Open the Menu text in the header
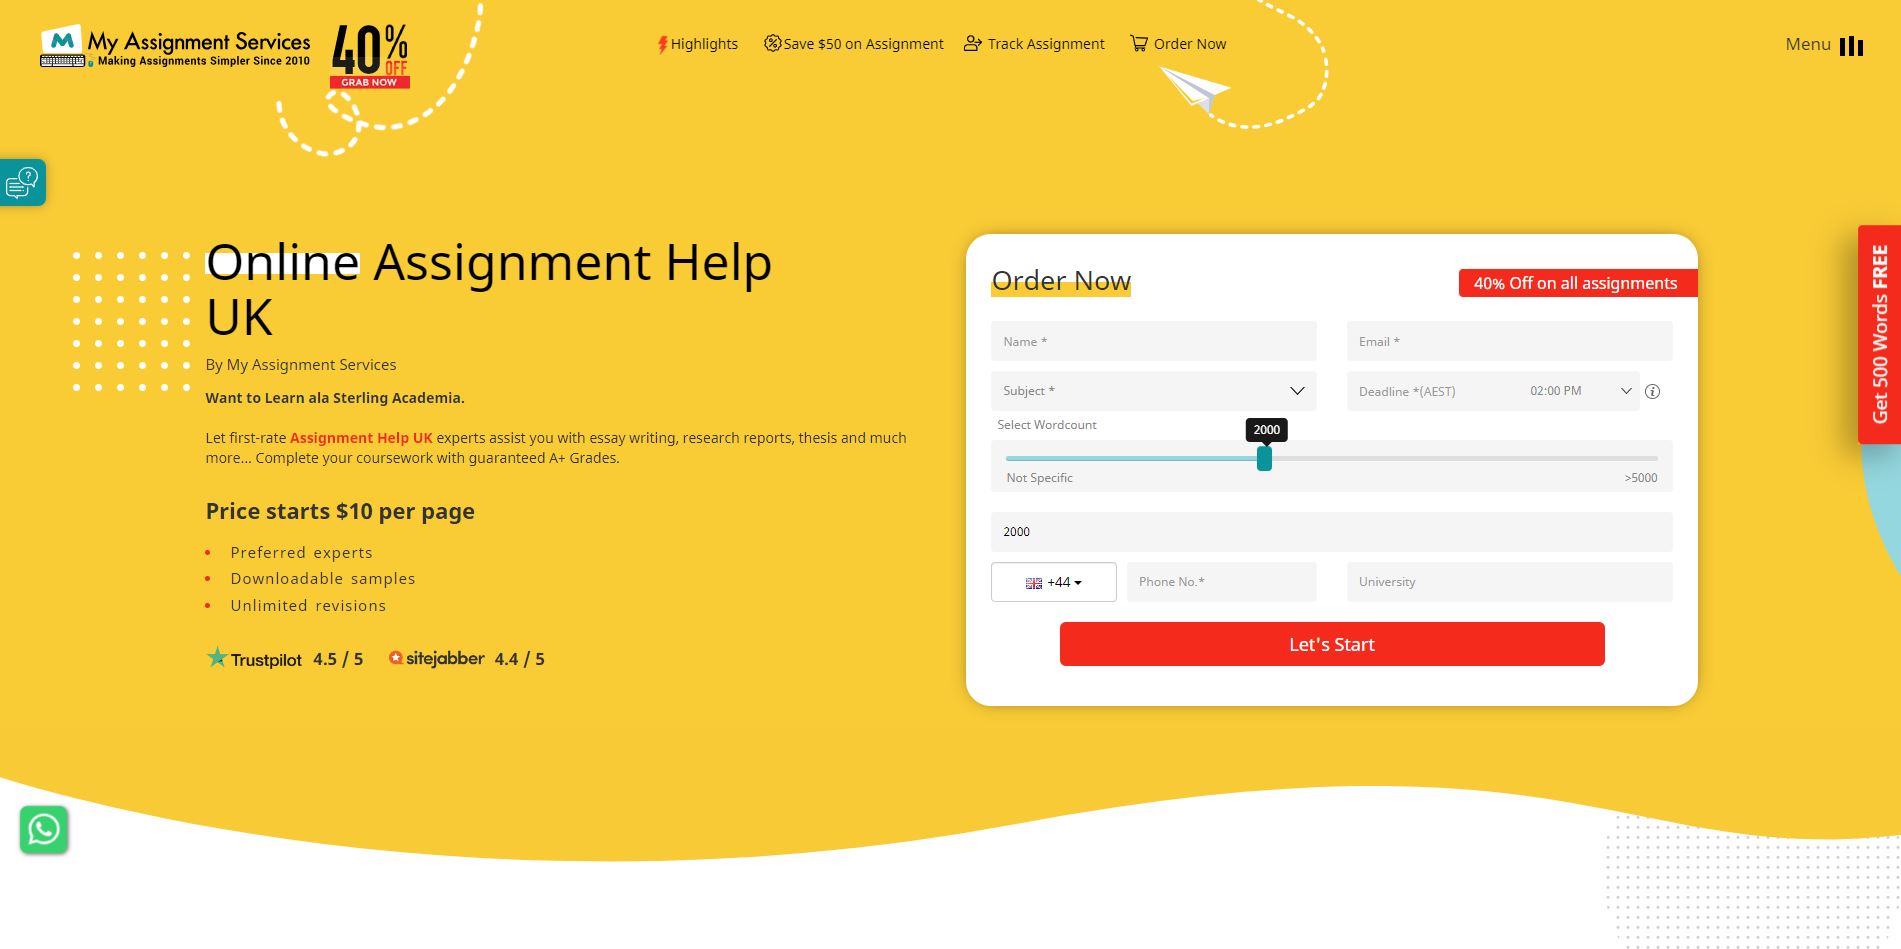 [x=1808, y=44]
